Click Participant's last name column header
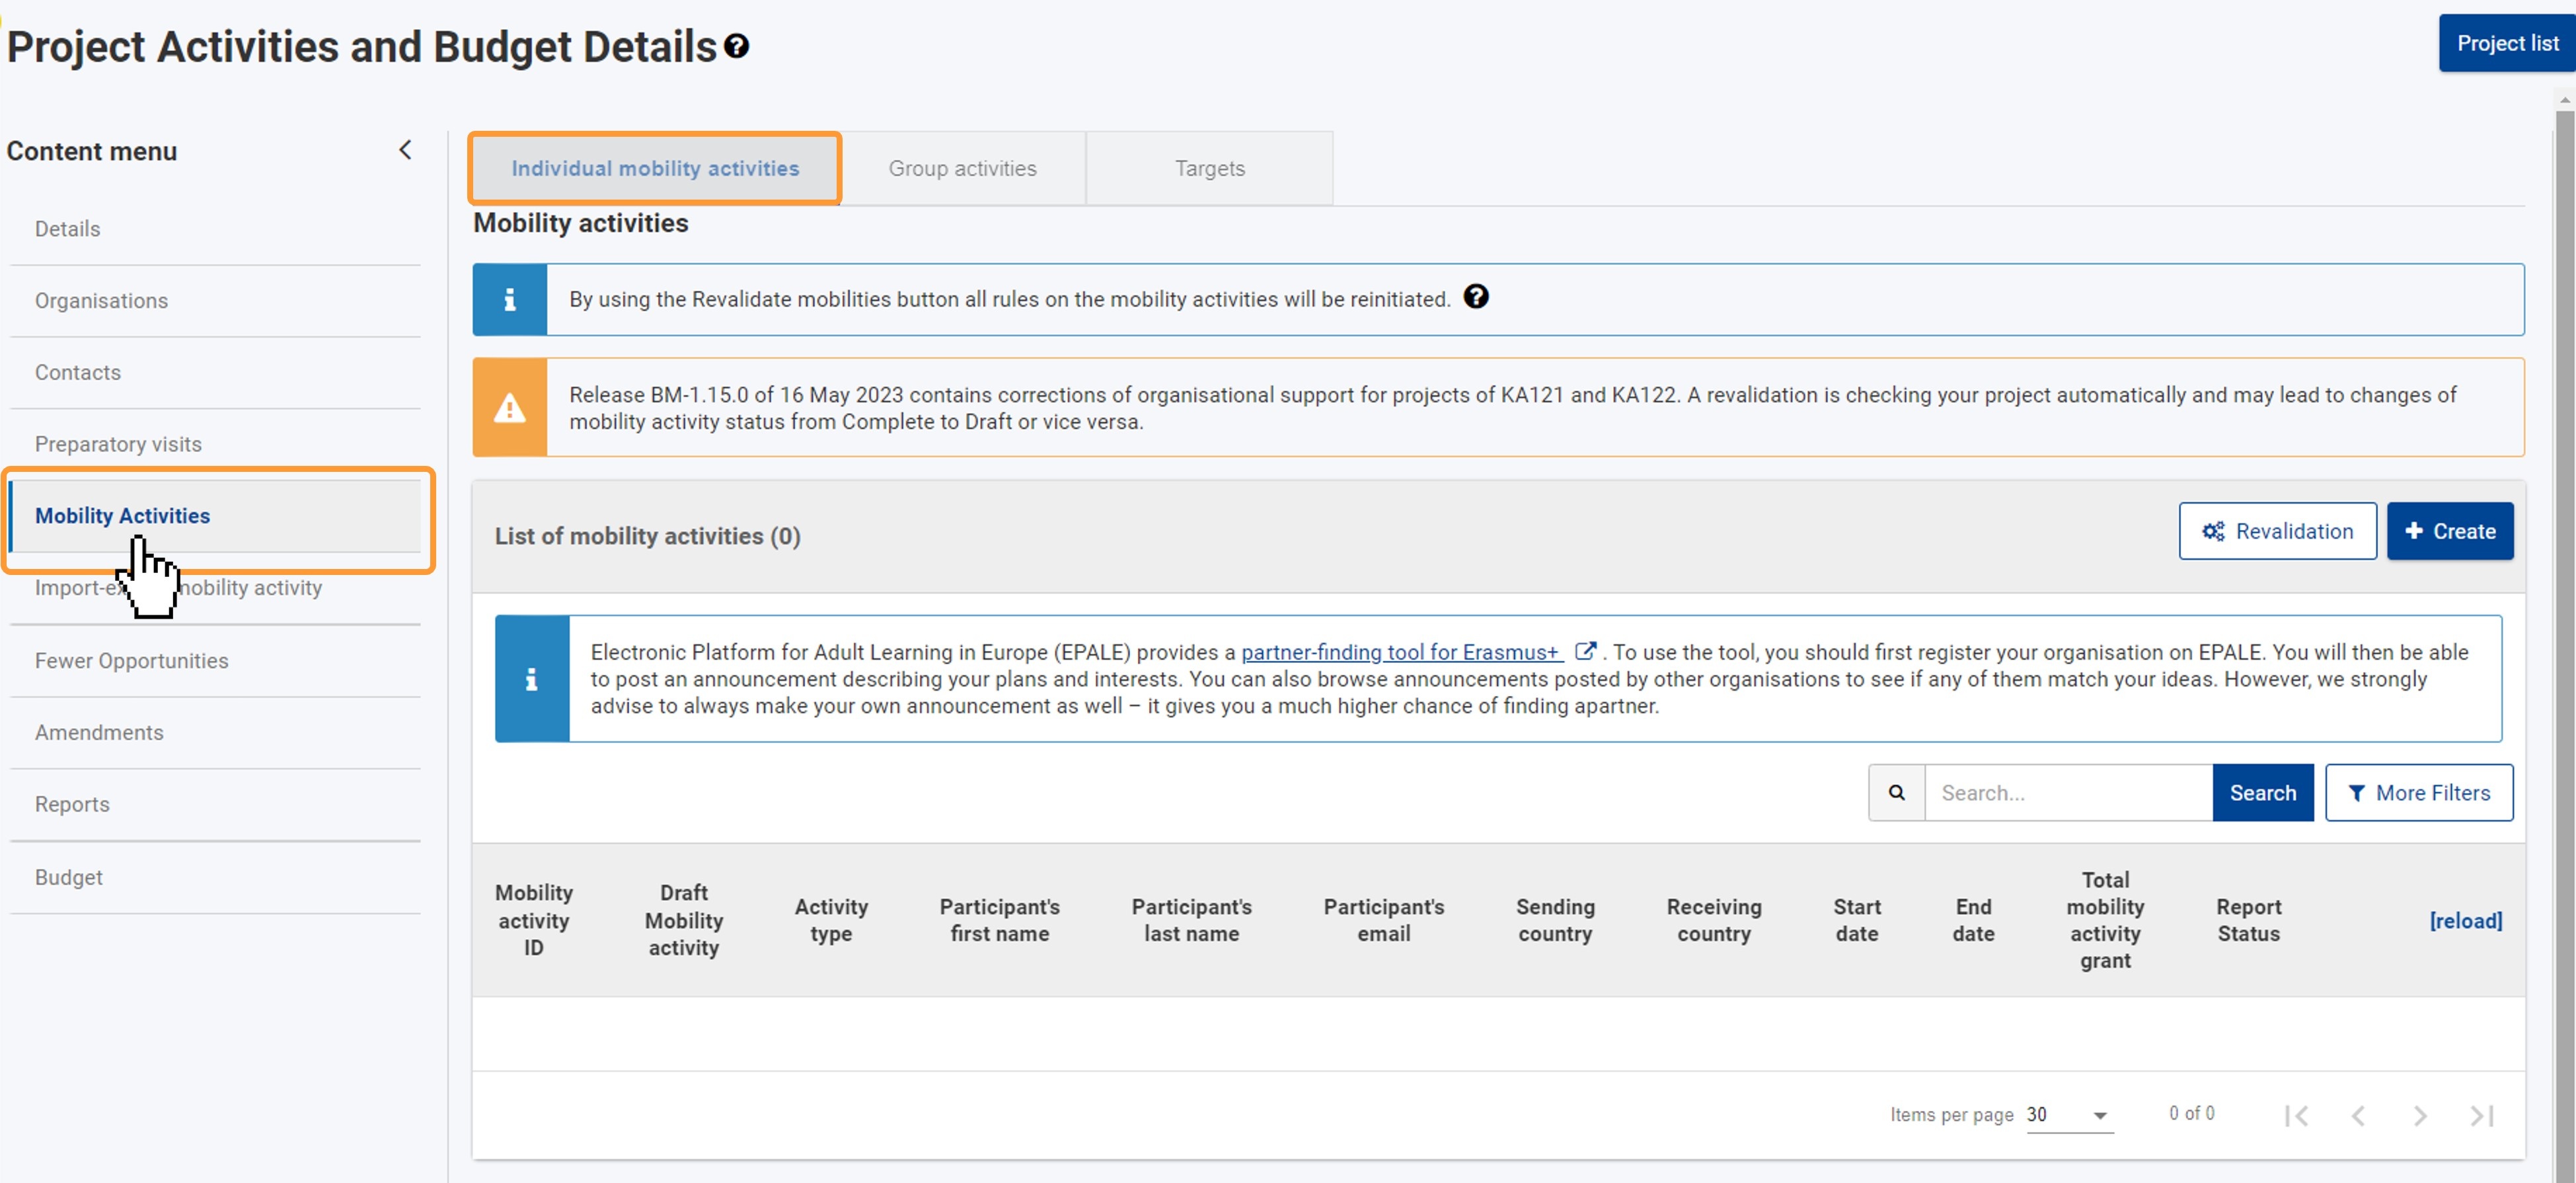This screenshot has height=1183, width=2576. pos(1191,920)
